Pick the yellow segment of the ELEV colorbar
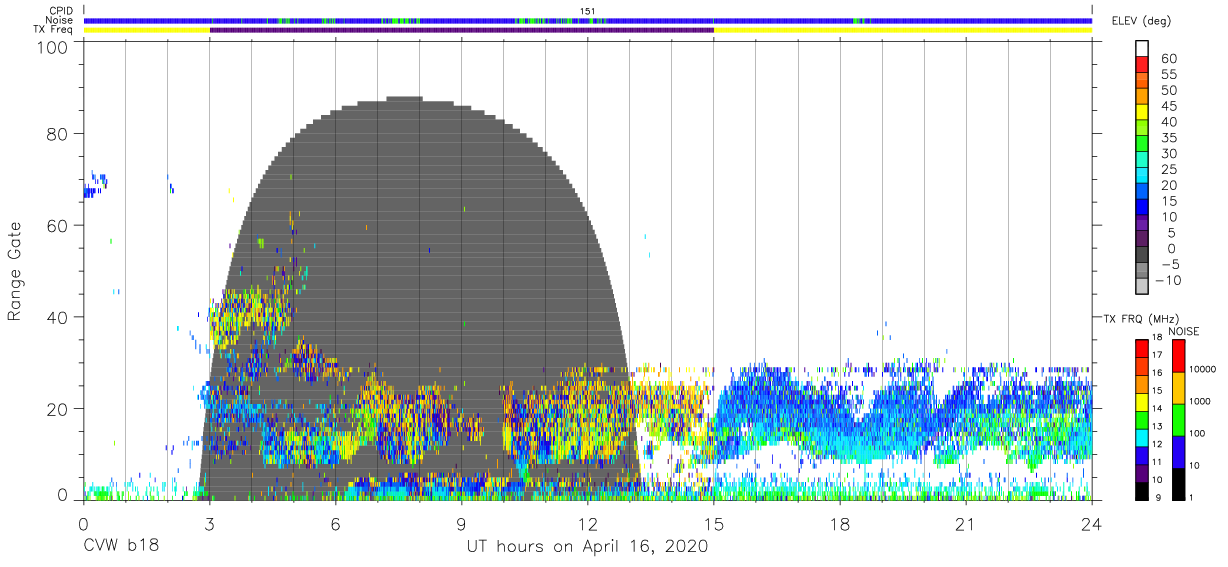 point(1144,111)
